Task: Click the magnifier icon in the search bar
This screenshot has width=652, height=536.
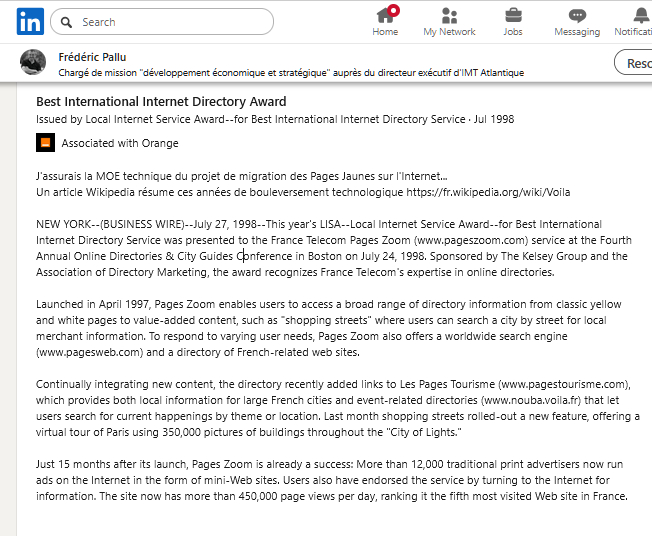Action: pyautogui.click(x=66, y=22)
